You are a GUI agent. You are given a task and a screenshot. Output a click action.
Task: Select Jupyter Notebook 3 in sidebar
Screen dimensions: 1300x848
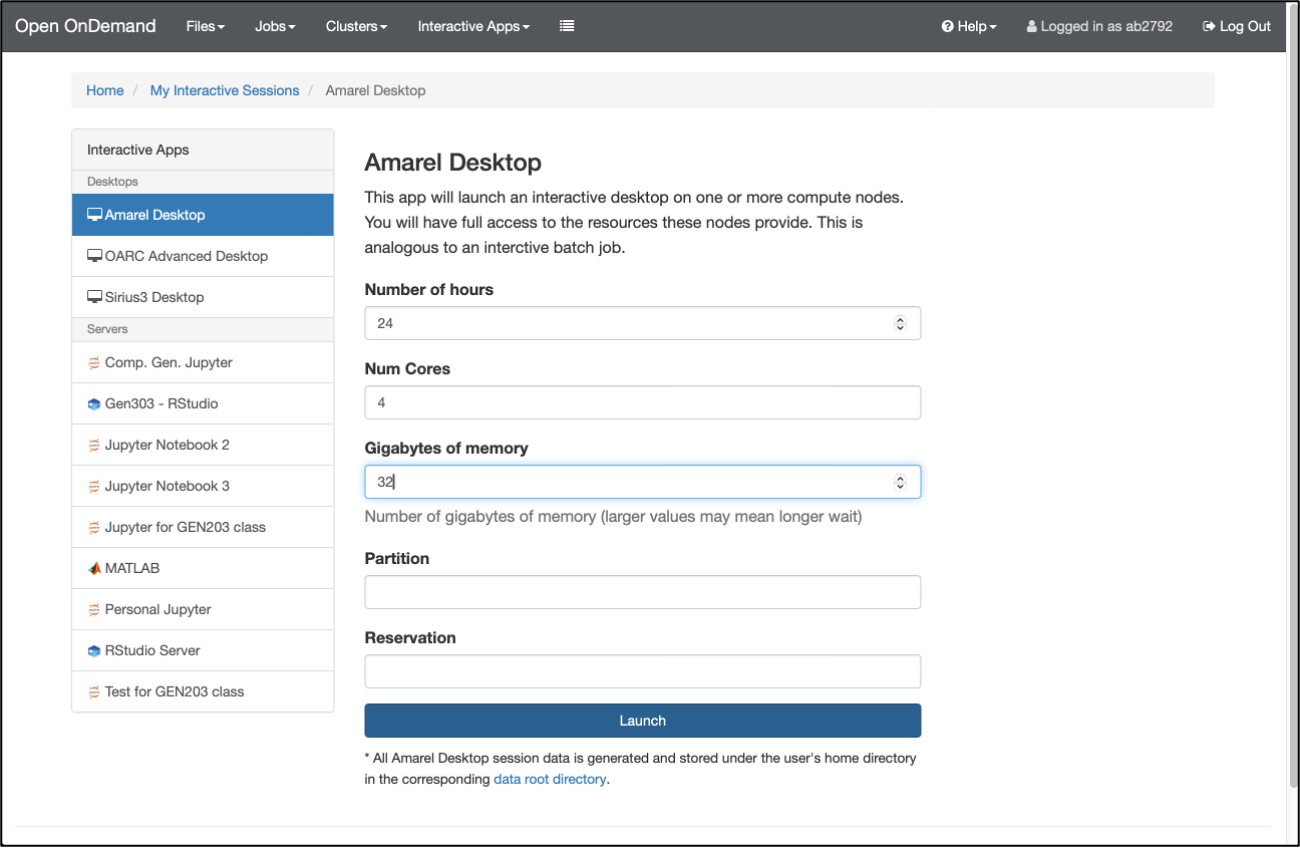[167, 486]
